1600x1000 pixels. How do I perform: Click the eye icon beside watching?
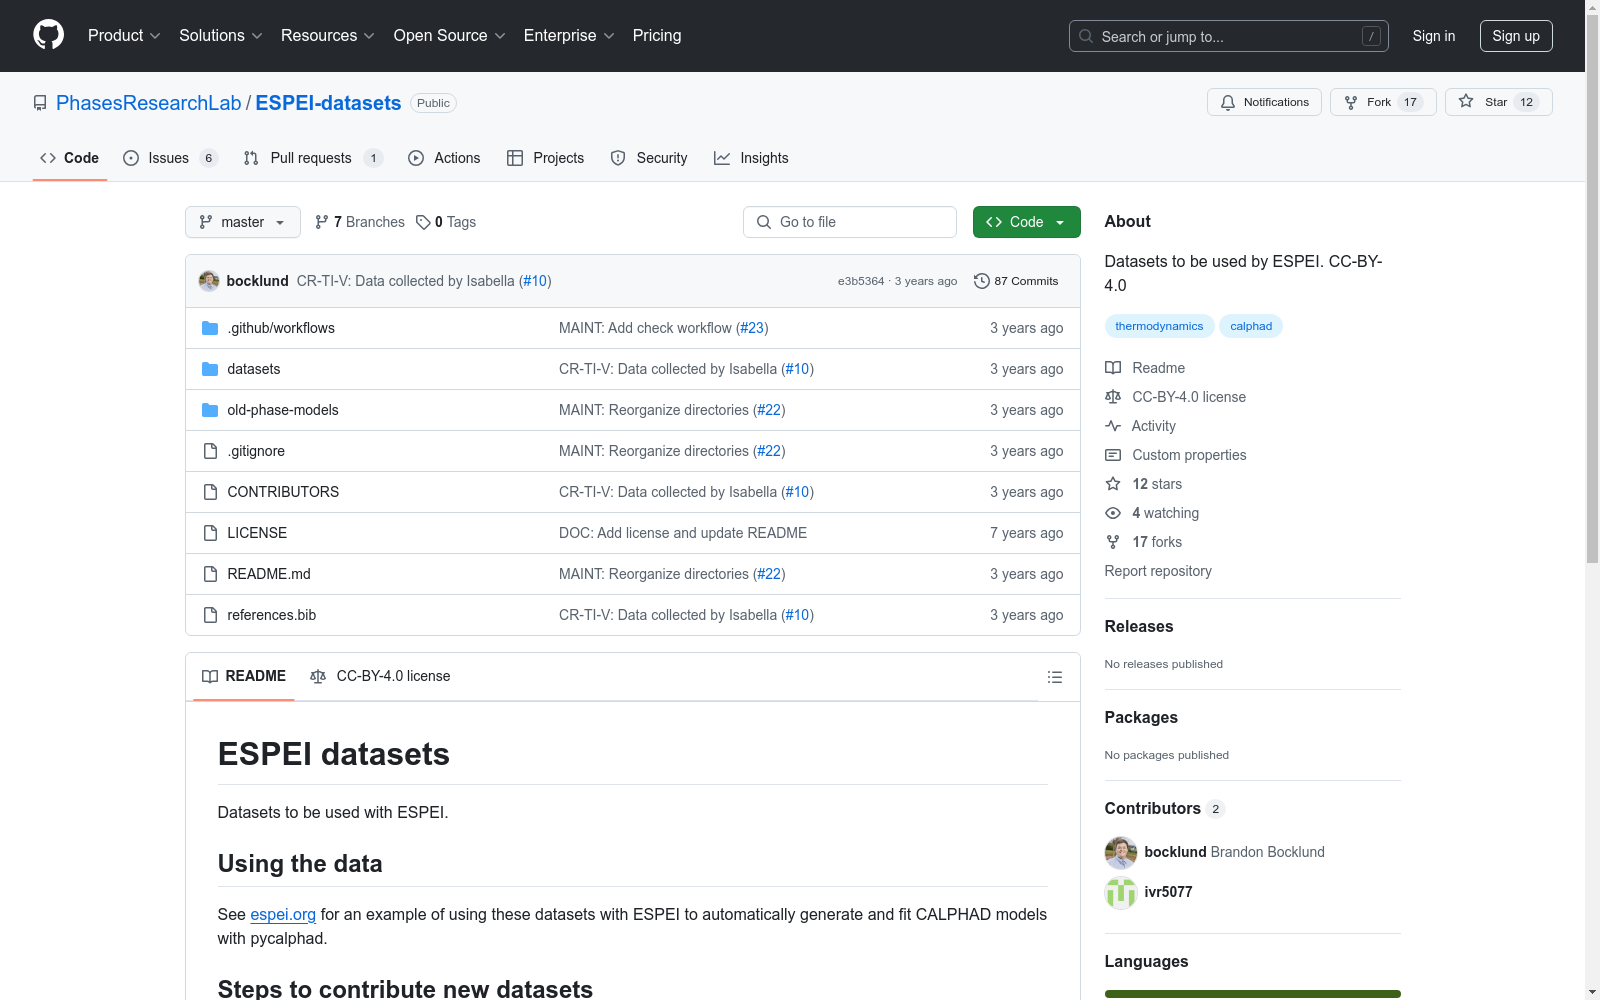(1113, 513)
